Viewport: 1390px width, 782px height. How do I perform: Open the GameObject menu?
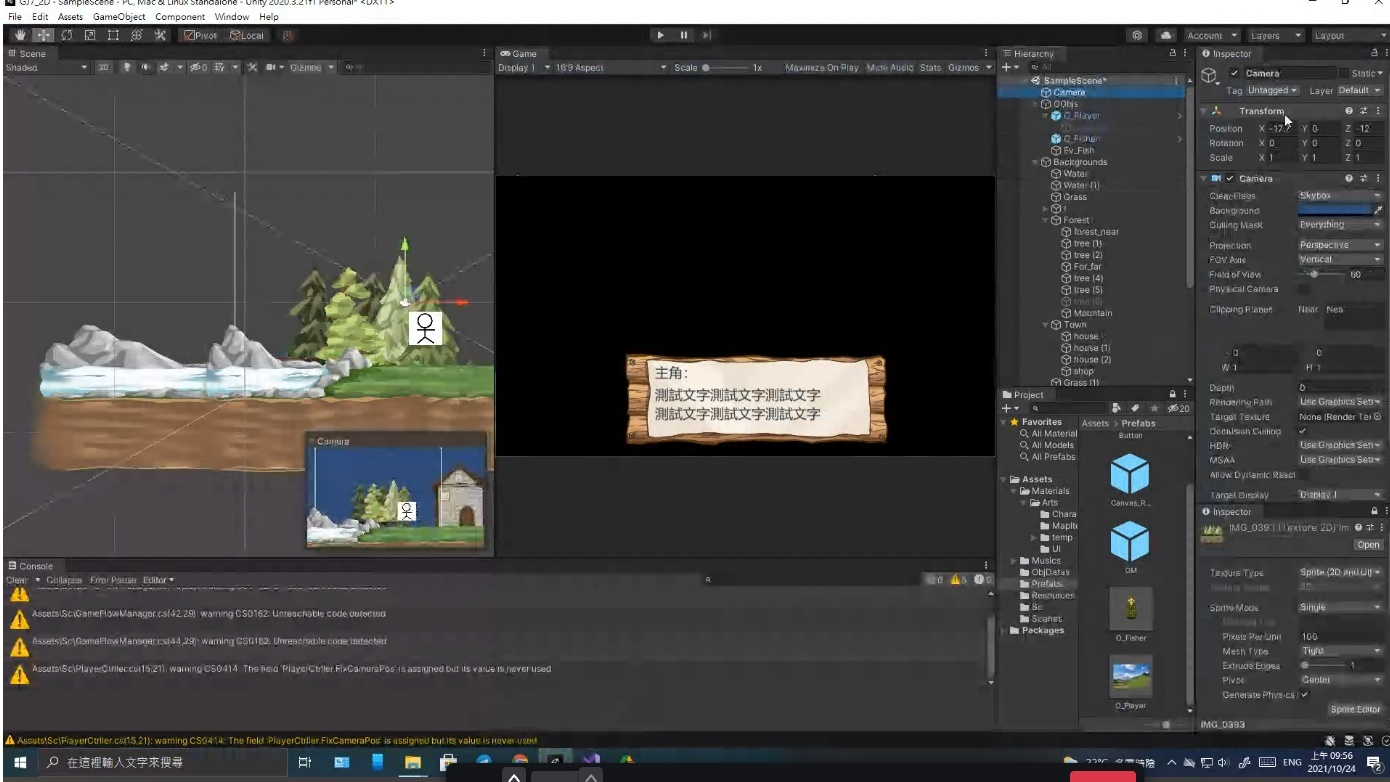click(x=119, y=17)
